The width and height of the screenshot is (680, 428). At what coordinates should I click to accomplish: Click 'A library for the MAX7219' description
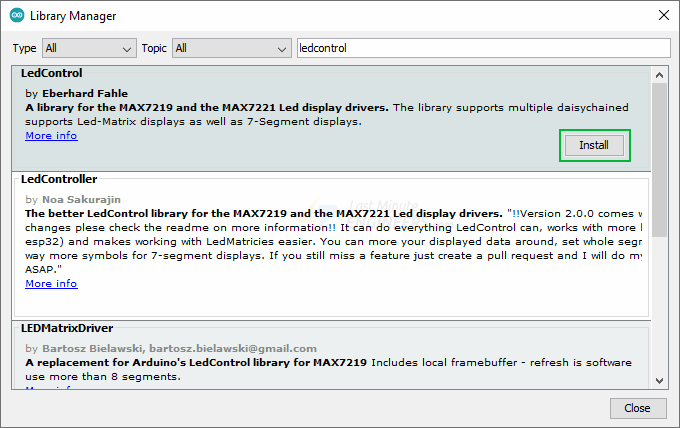tap(207, 108)
